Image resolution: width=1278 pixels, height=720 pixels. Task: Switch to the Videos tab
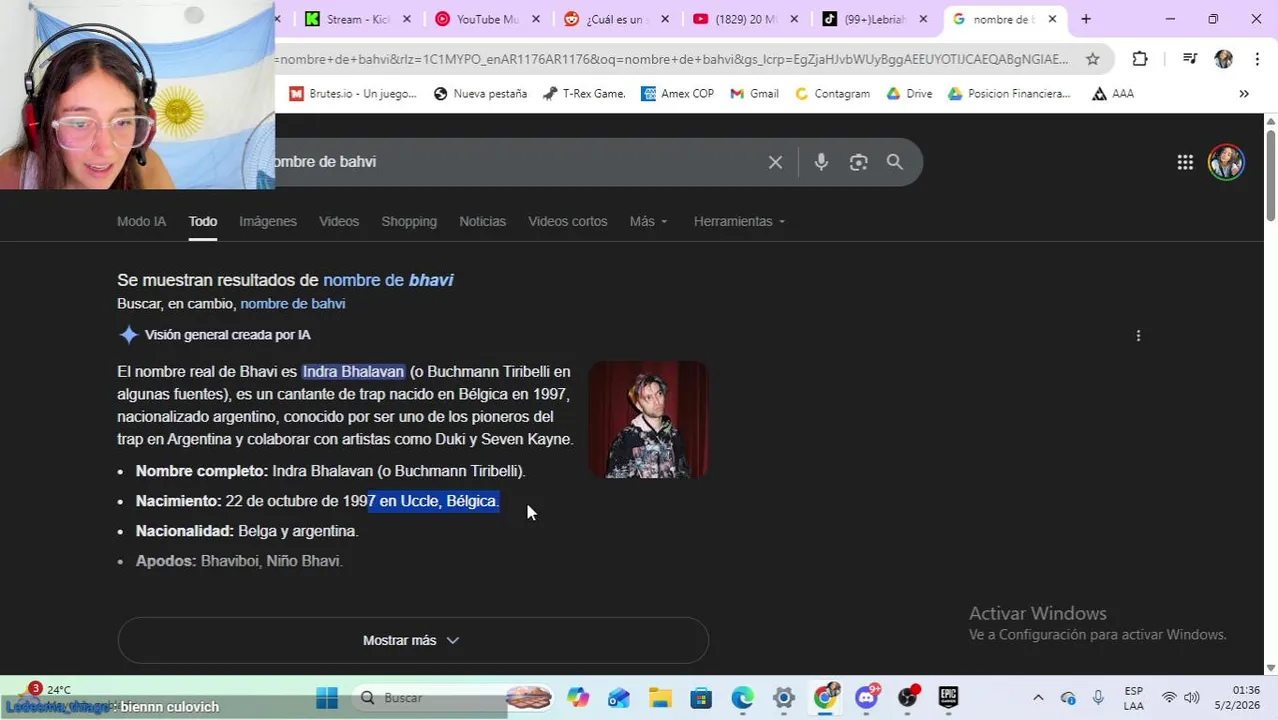(x=339, y=221)
